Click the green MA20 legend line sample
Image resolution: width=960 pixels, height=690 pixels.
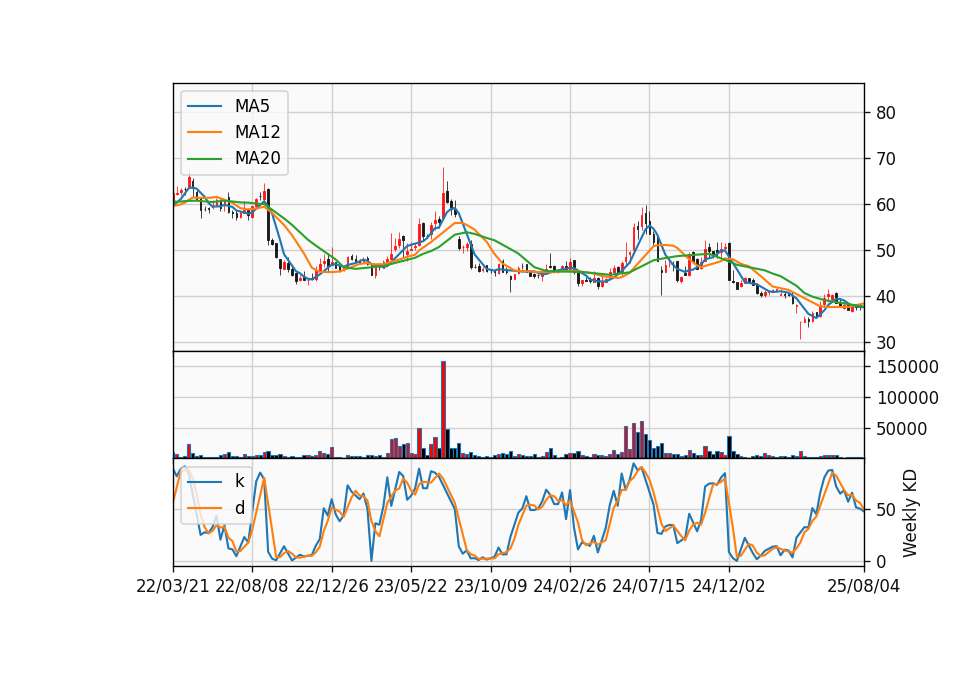pos(204,159)
